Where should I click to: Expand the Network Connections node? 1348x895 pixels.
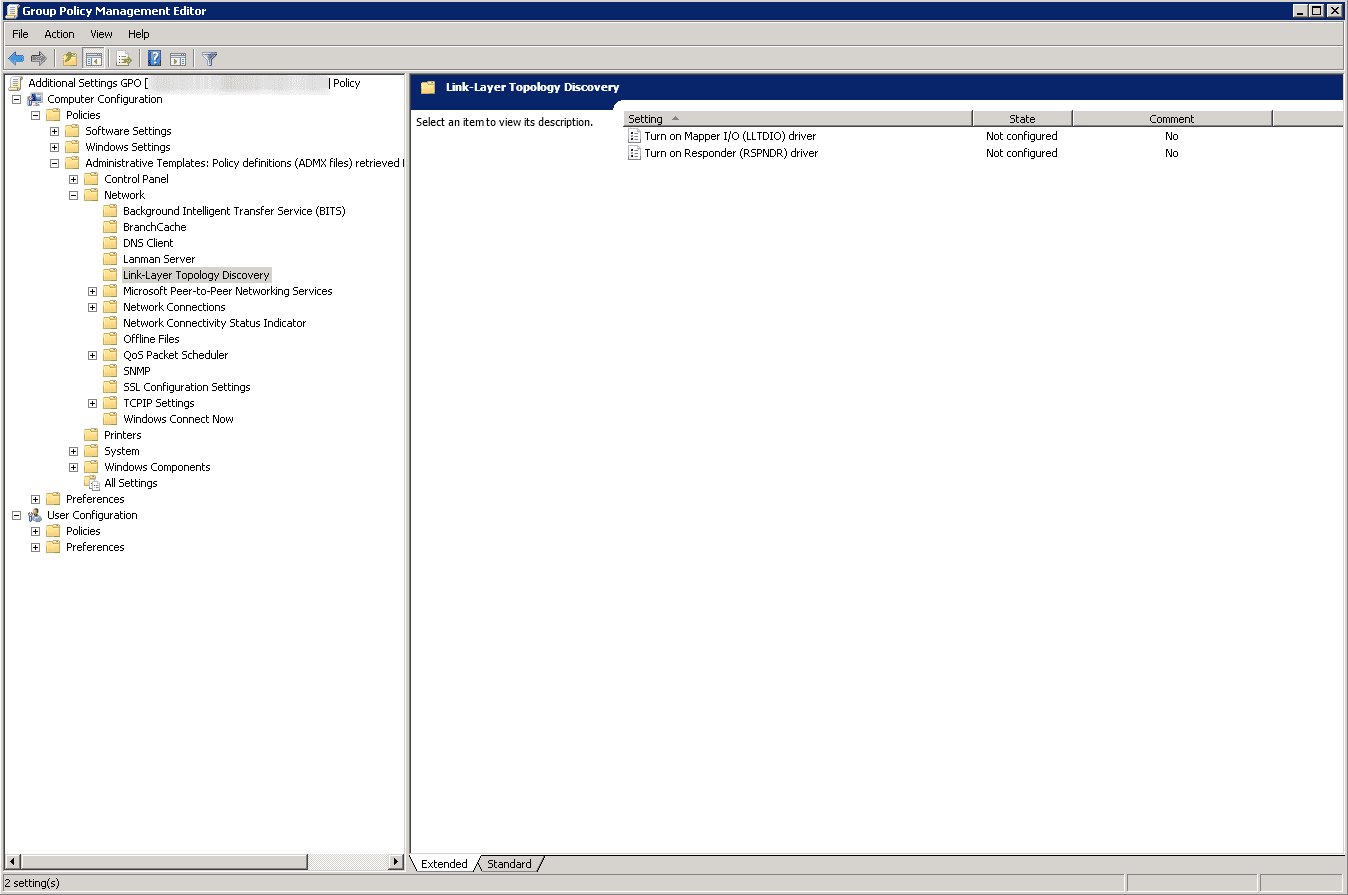coord(92,307)
